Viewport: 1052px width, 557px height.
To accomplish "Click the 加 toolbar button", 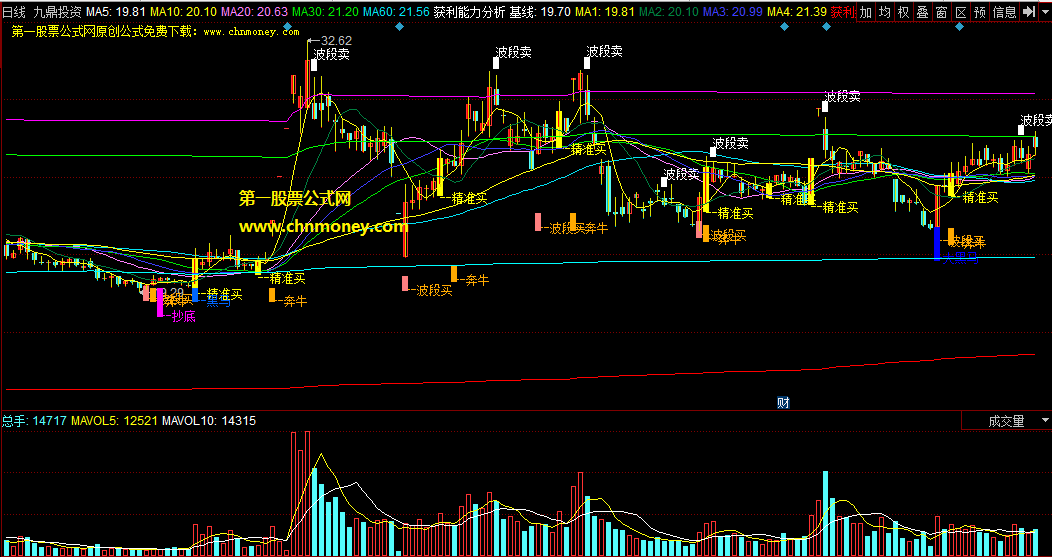I will [866, 11].
